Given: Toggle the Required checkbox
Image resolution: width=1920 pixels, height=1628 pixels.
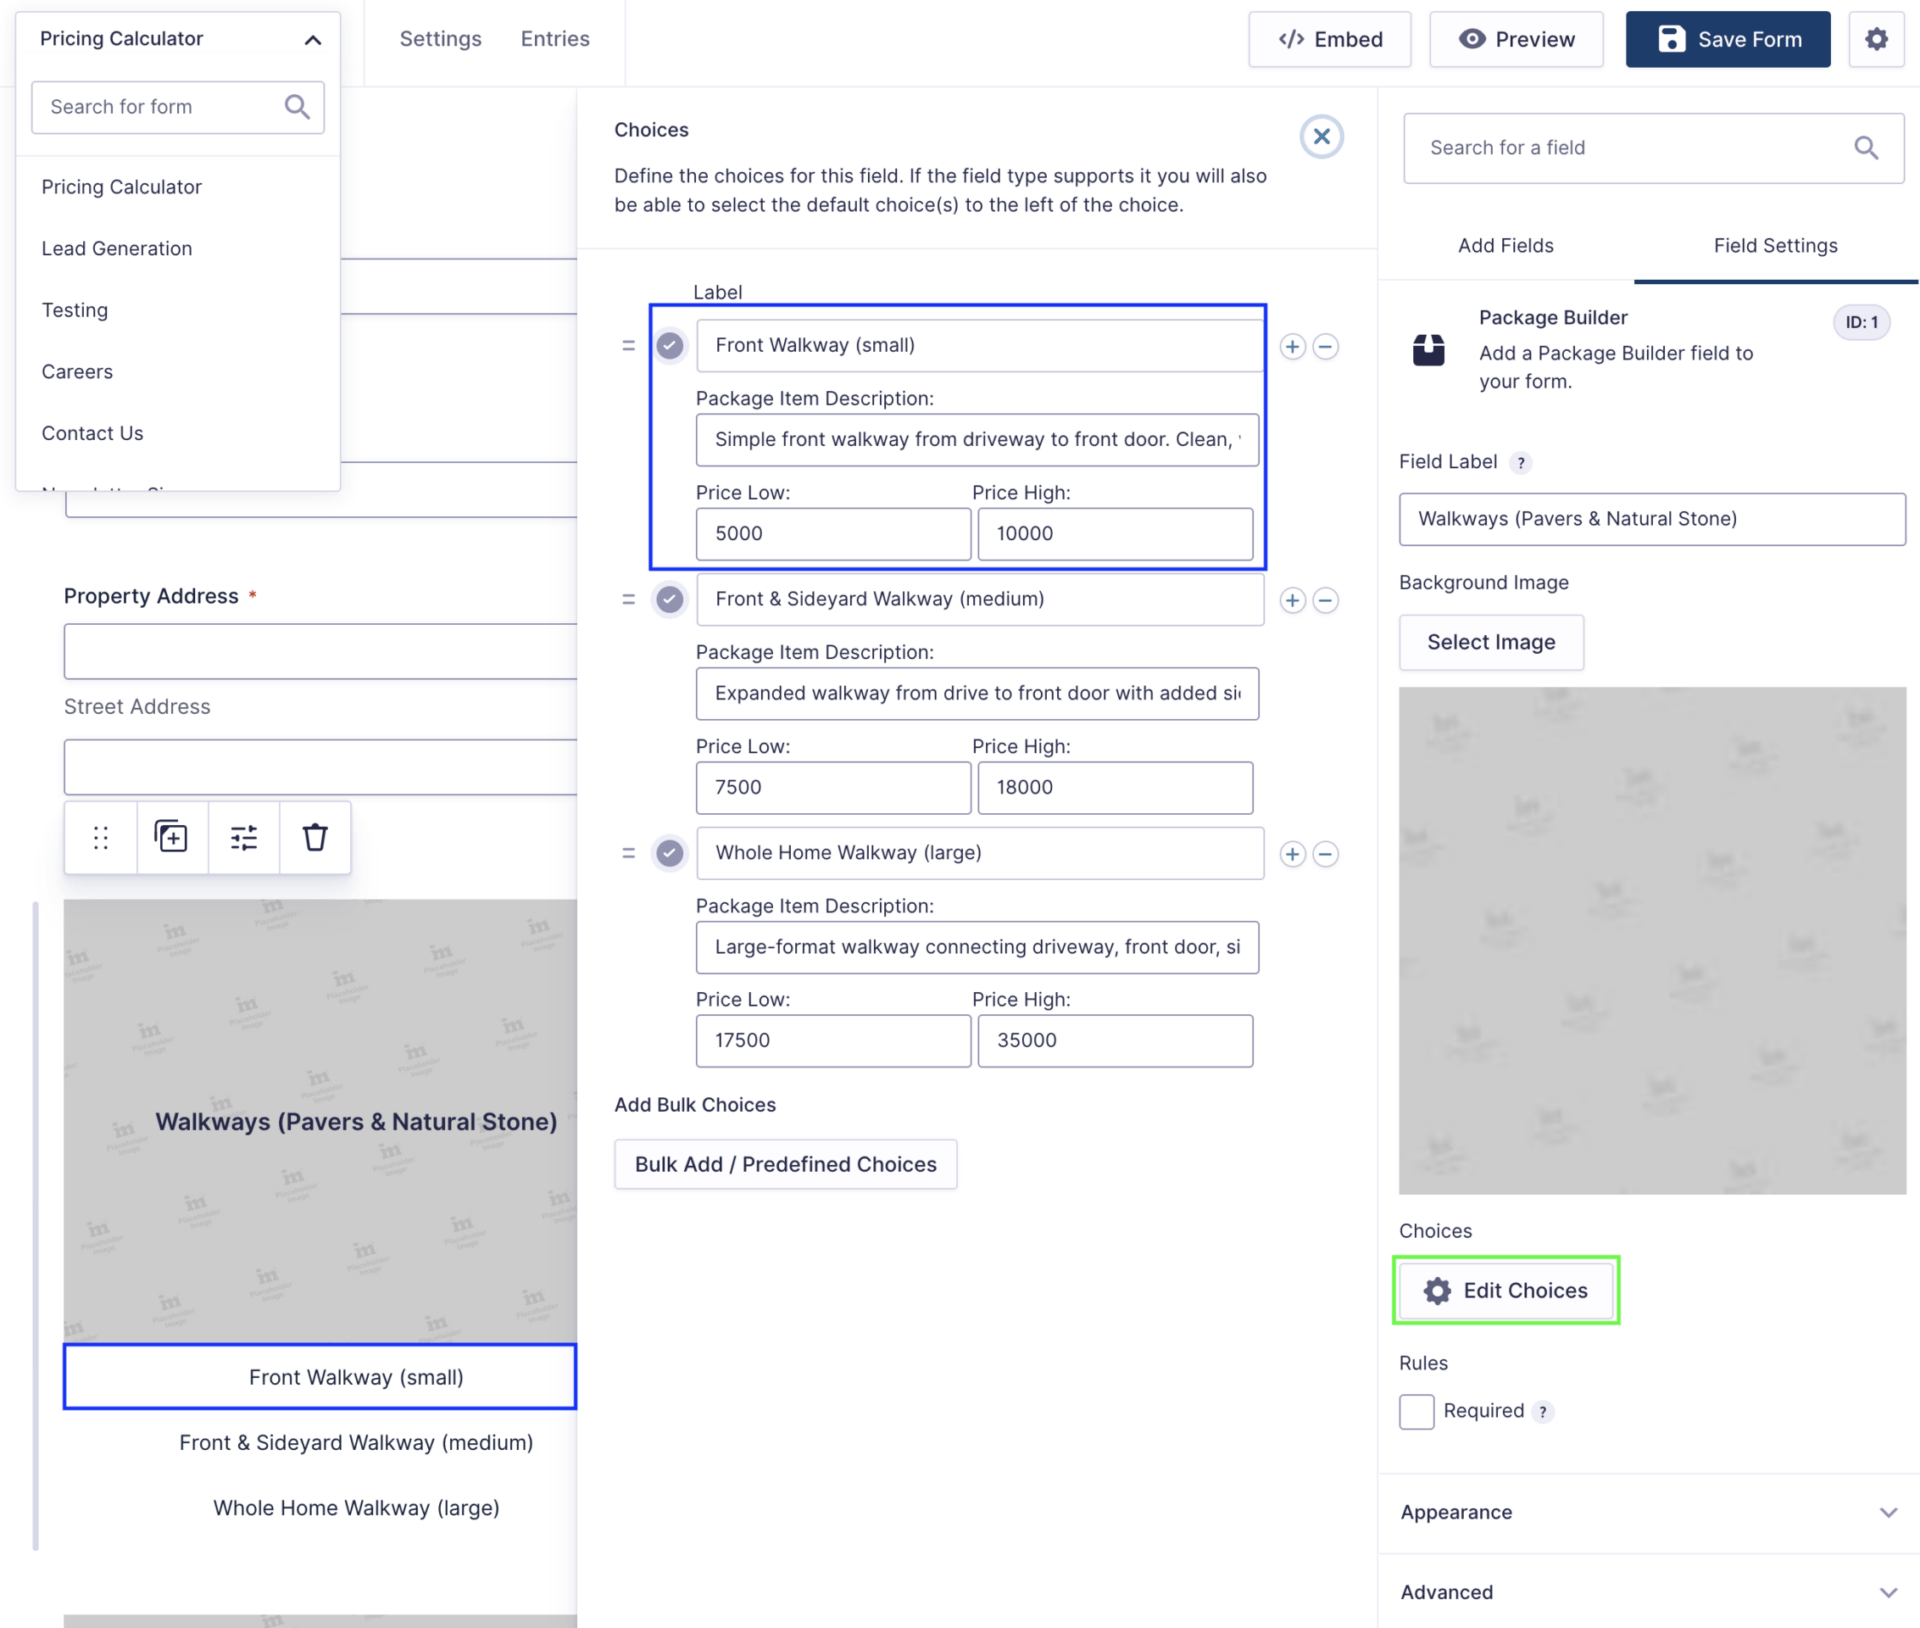Looking at the screenshot, I should pyautogui.click(x=1416, y=1411).
